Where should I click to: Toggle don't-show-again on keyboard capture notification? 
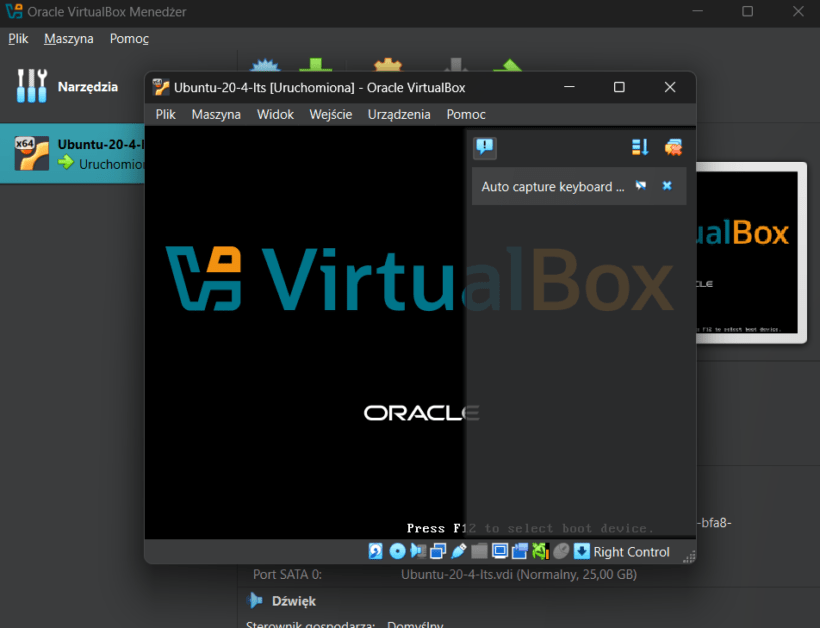(640, 186)
